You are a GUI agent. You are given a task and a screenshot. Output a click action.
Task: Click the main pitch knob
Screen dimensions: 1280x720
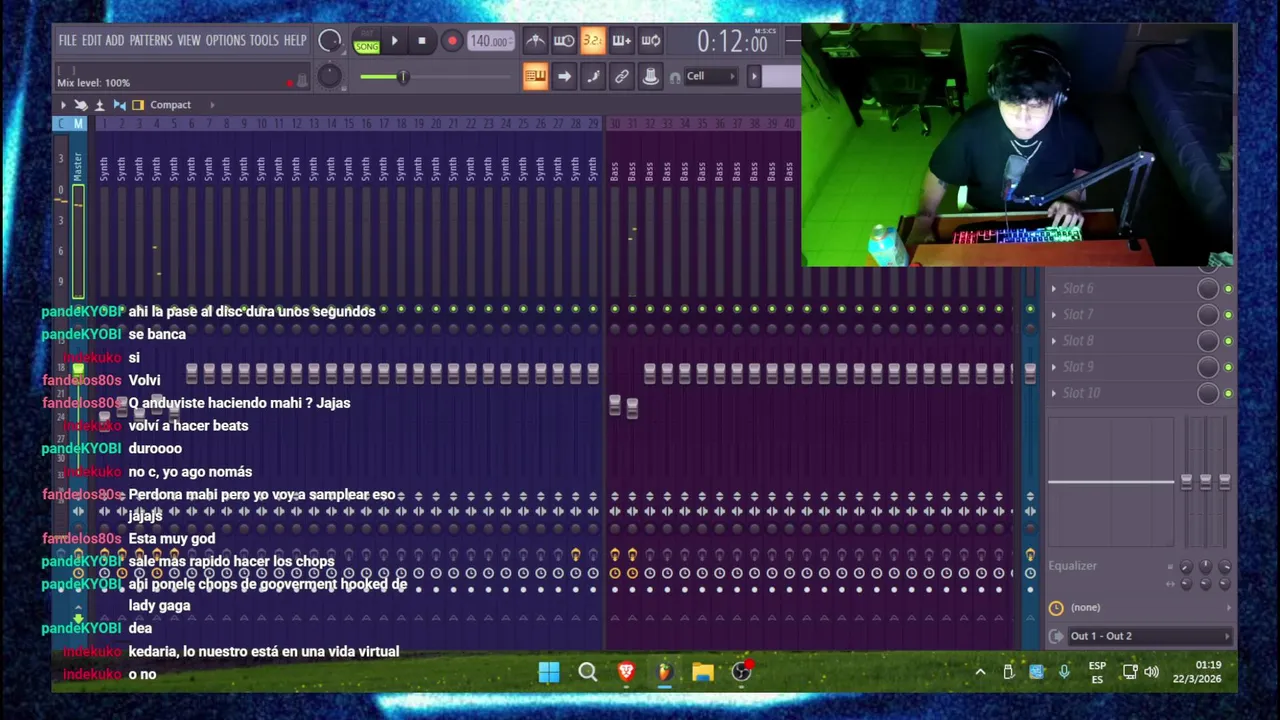pos(329,77)
